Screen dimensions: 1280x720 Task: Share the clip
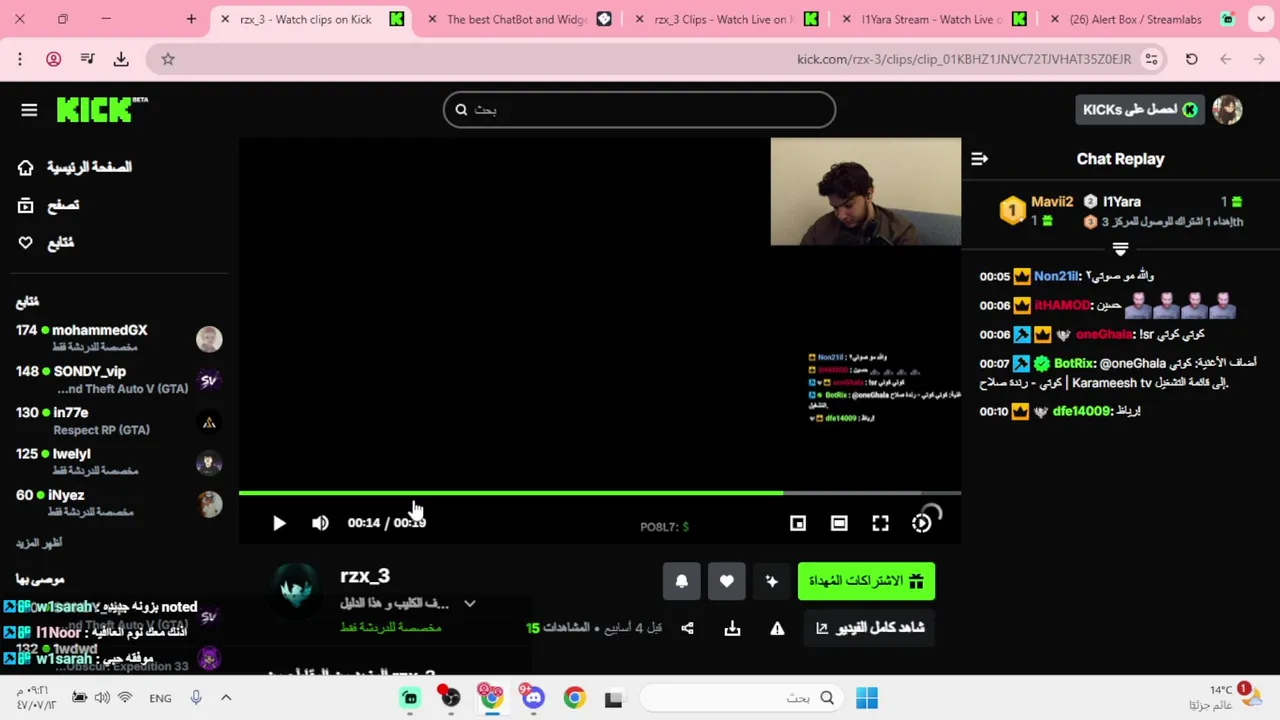(x=687, y=628)
